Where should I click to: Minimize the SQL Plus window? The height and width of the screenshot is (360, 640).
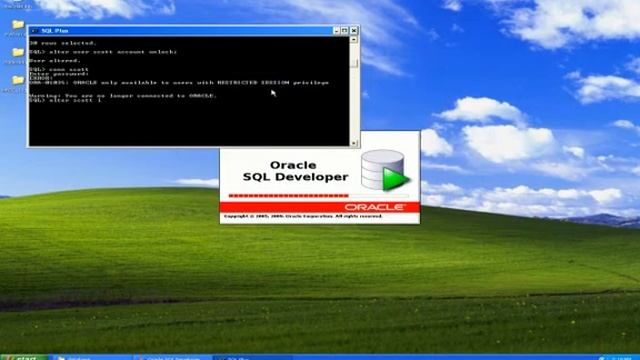point(336,31)
